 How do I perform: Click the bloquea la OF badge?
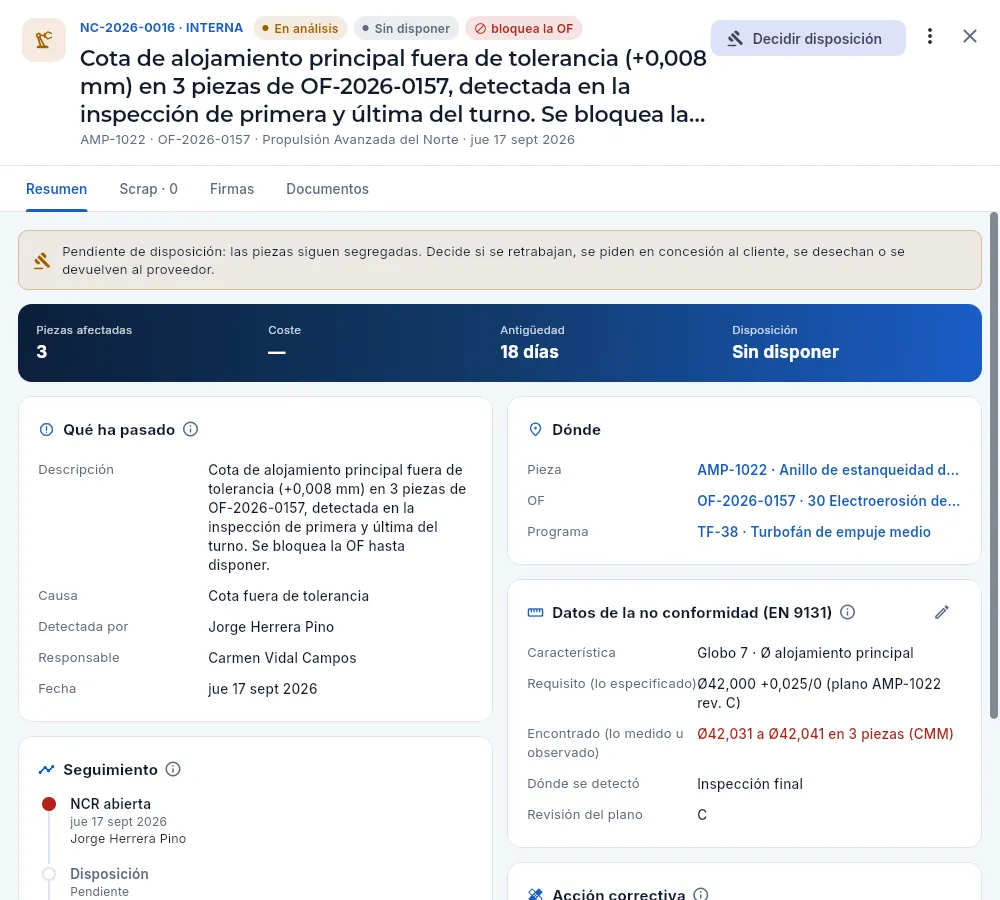pos(524,29)
